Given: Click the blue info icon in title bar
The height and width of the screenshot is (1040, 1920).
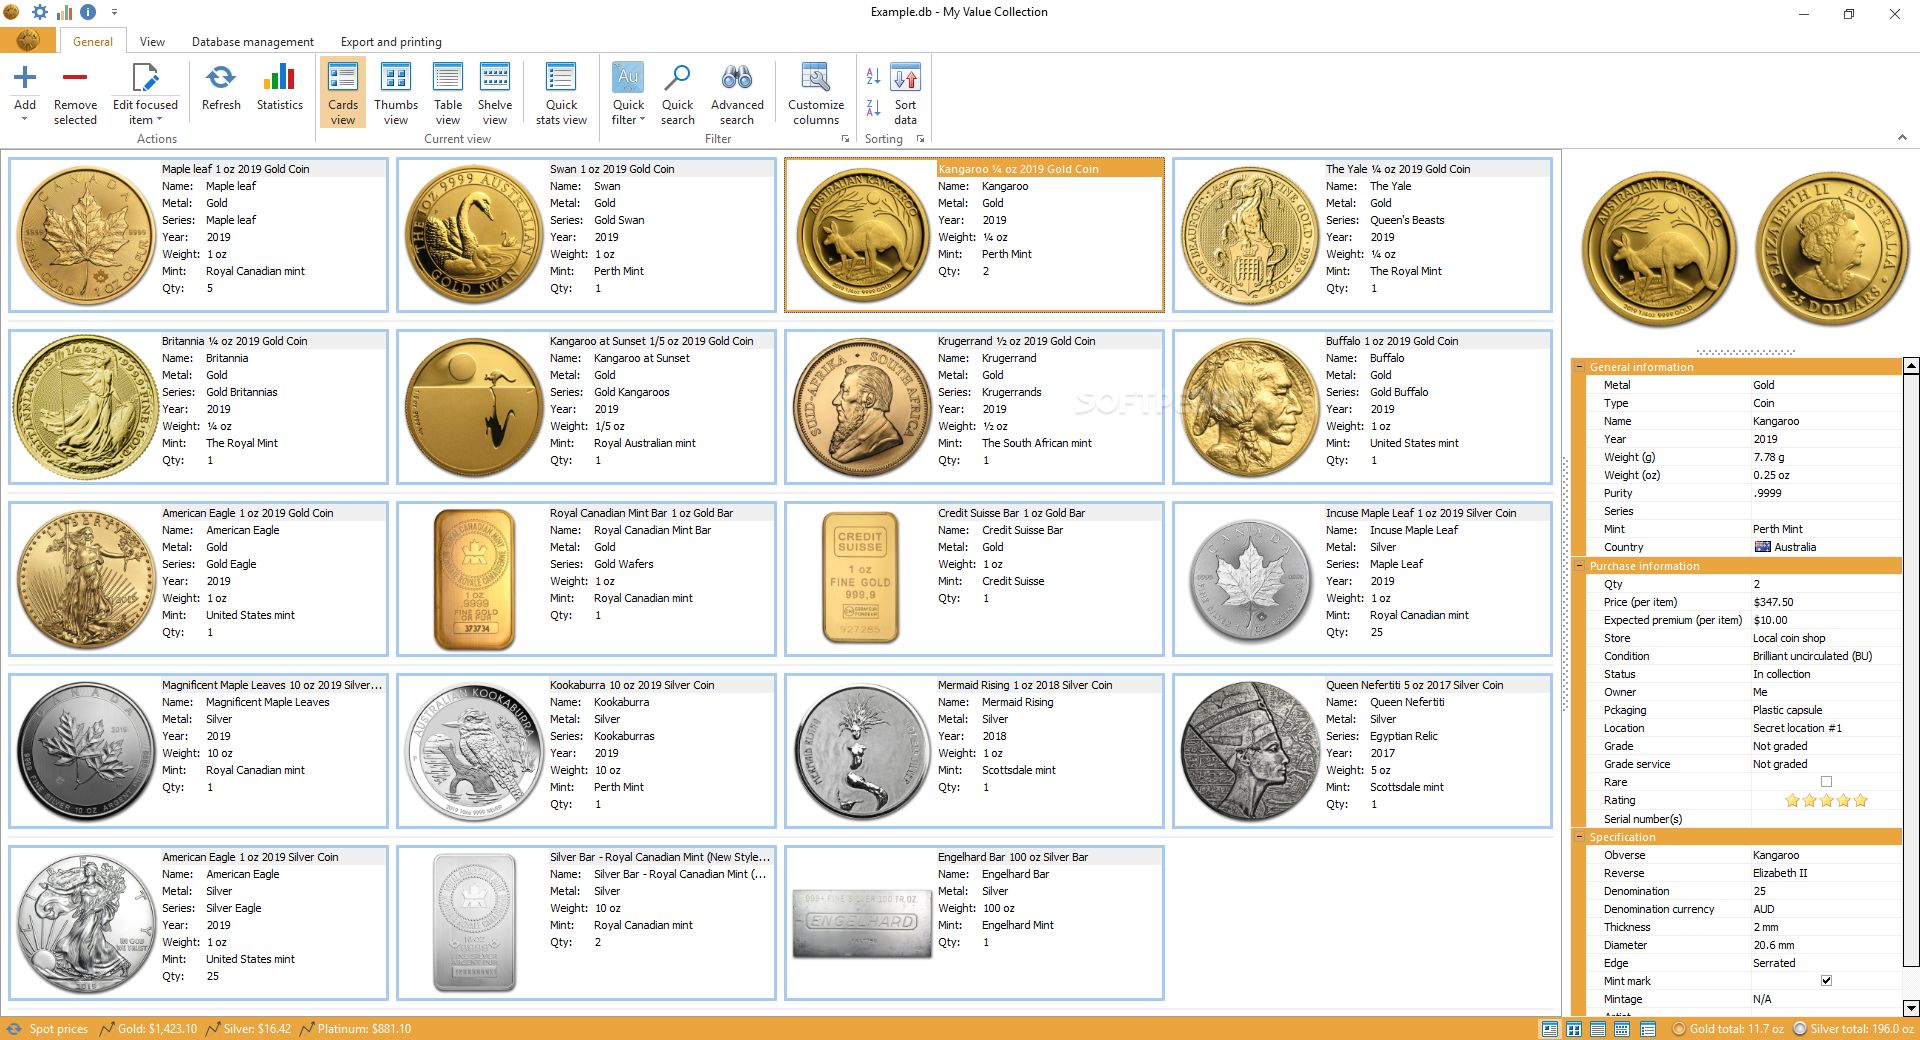Looking at the screenshot, I should pyautogui.click(x=88, y=12).
